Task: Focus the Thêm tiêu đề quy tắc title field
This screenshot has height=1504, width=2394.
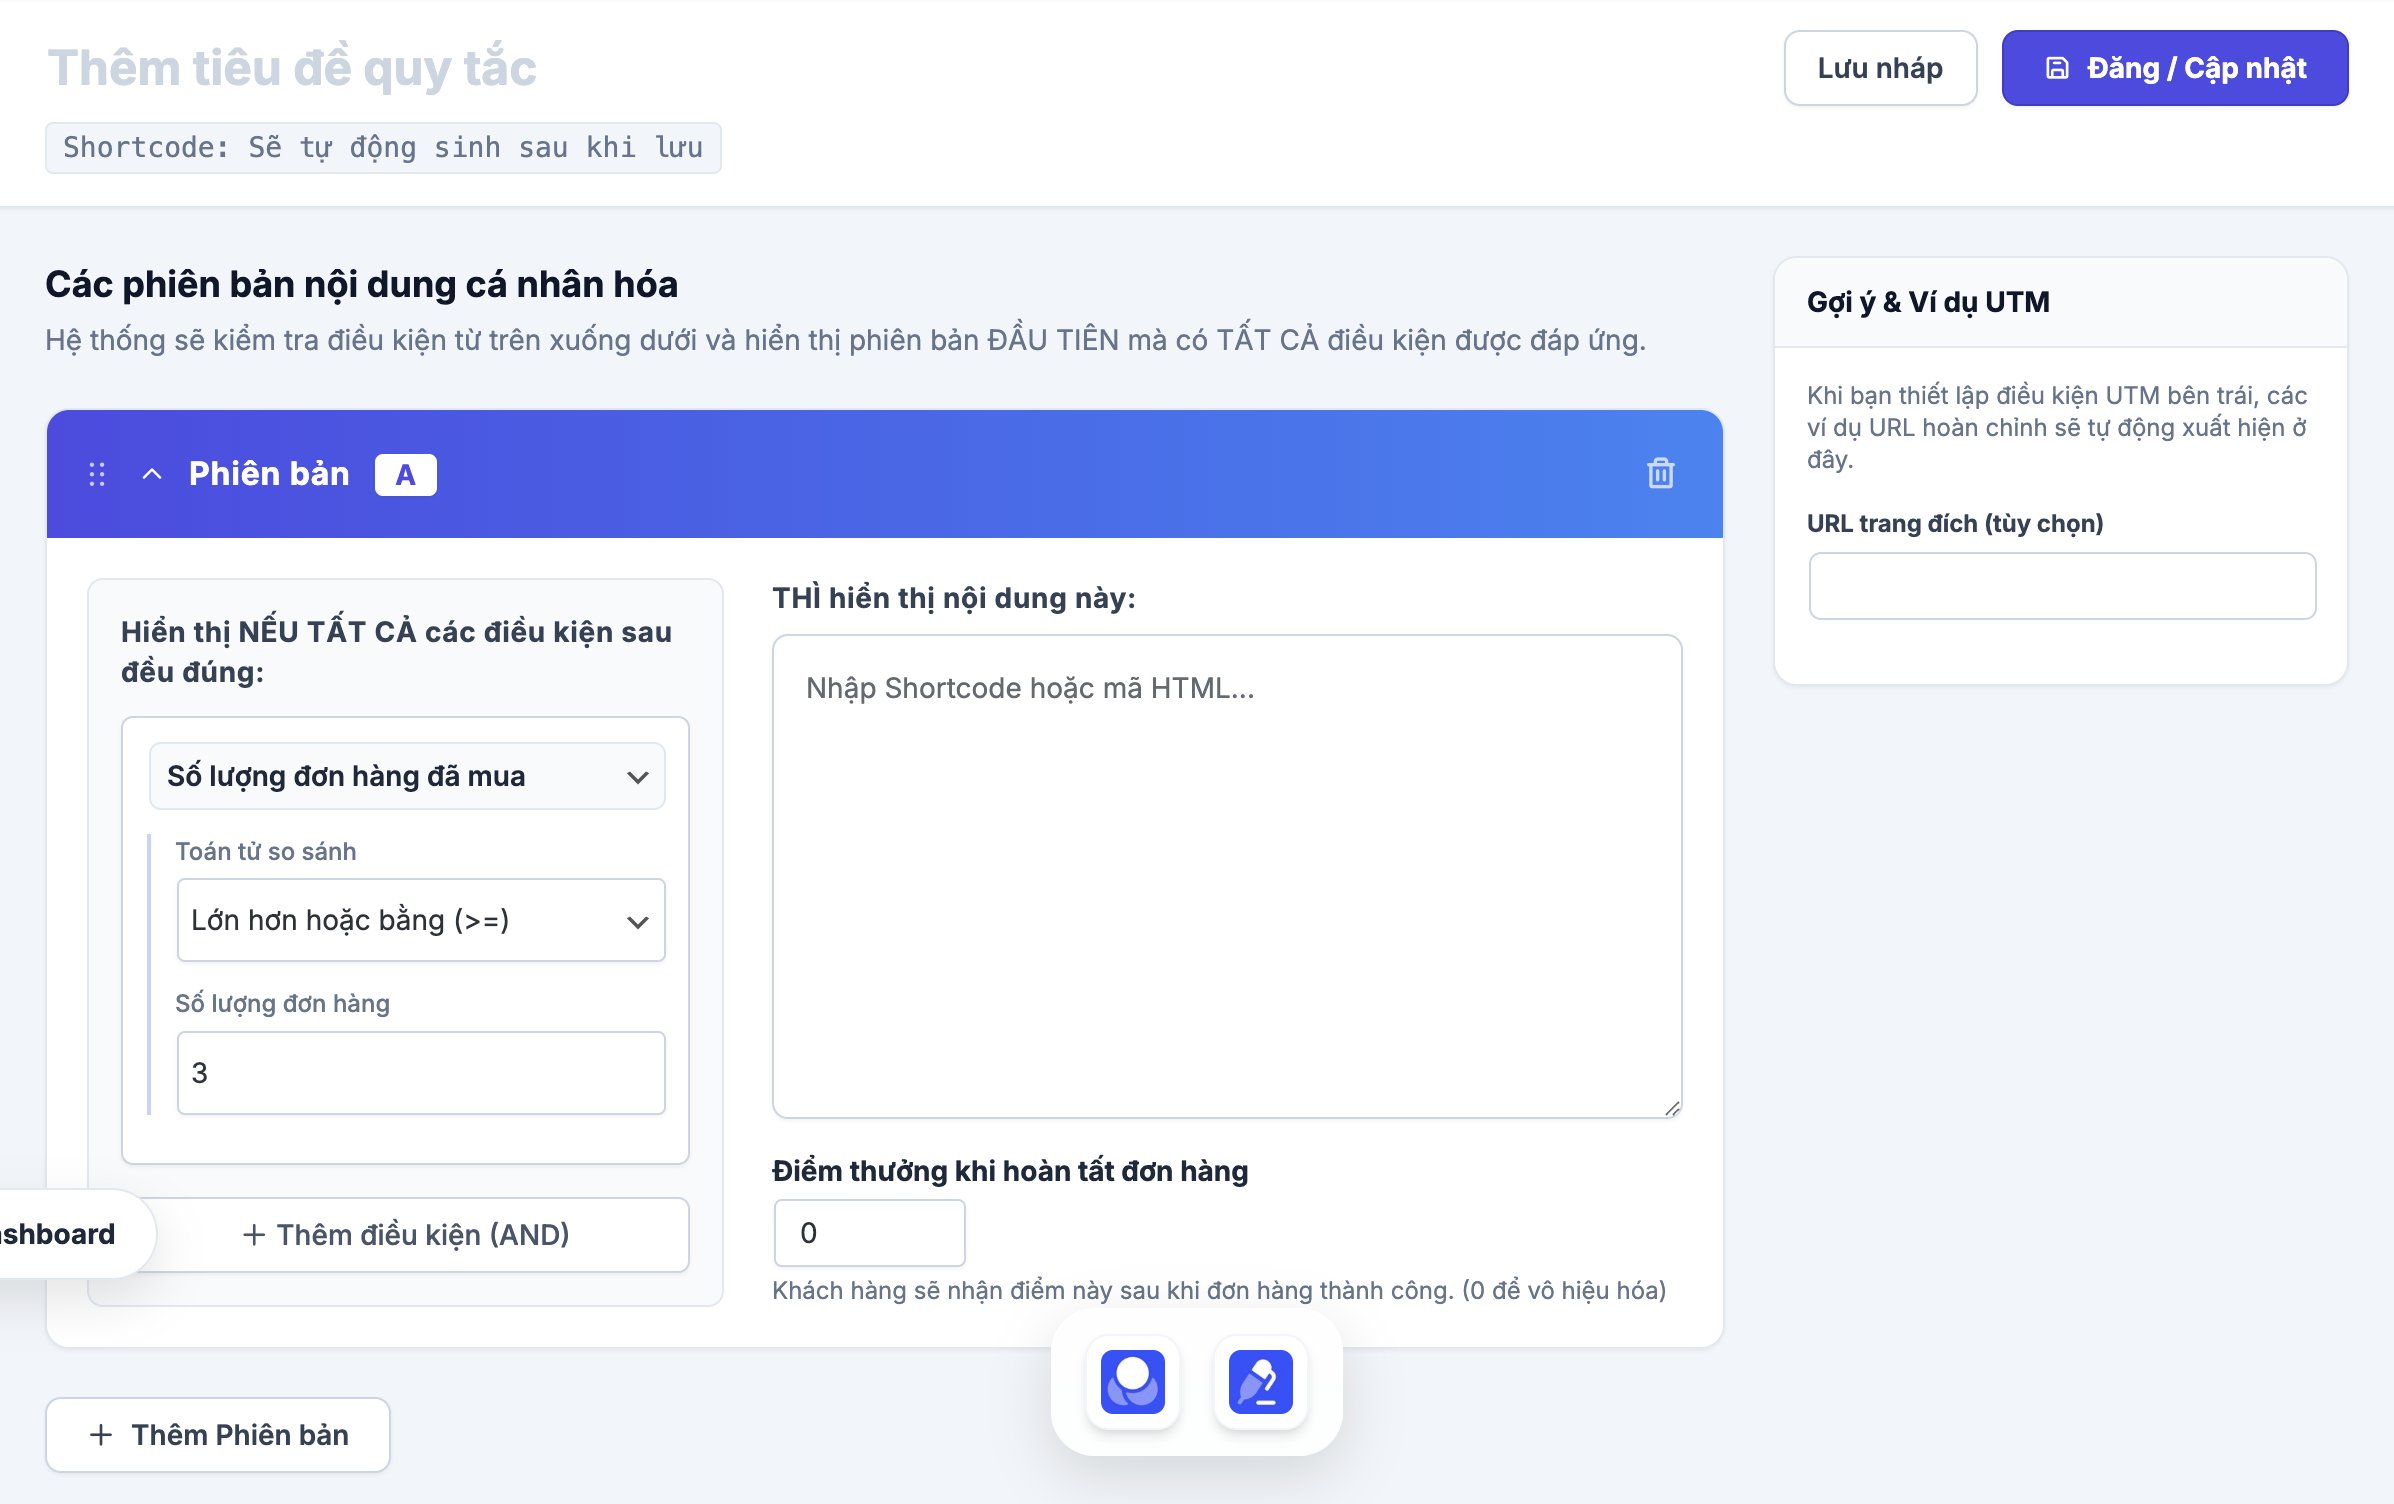Action: (x=292, y=68)
